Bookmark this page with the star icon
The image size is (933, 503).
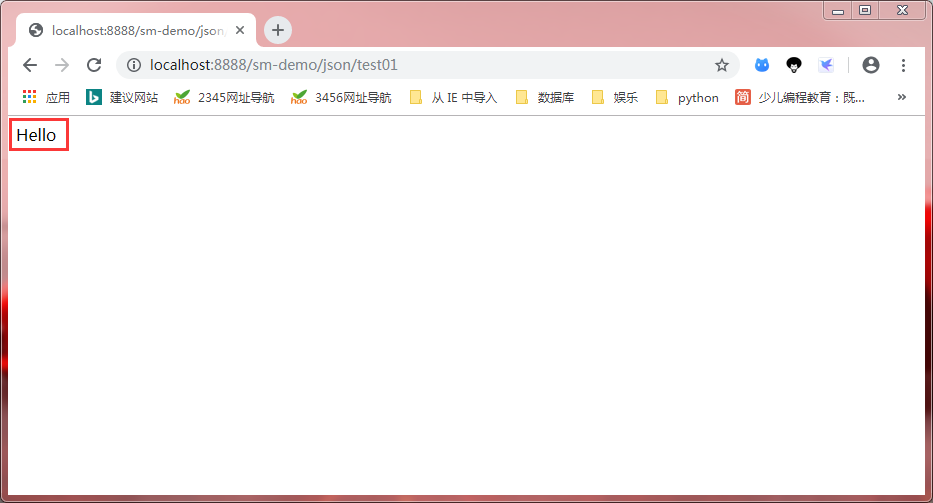[722, 65]
